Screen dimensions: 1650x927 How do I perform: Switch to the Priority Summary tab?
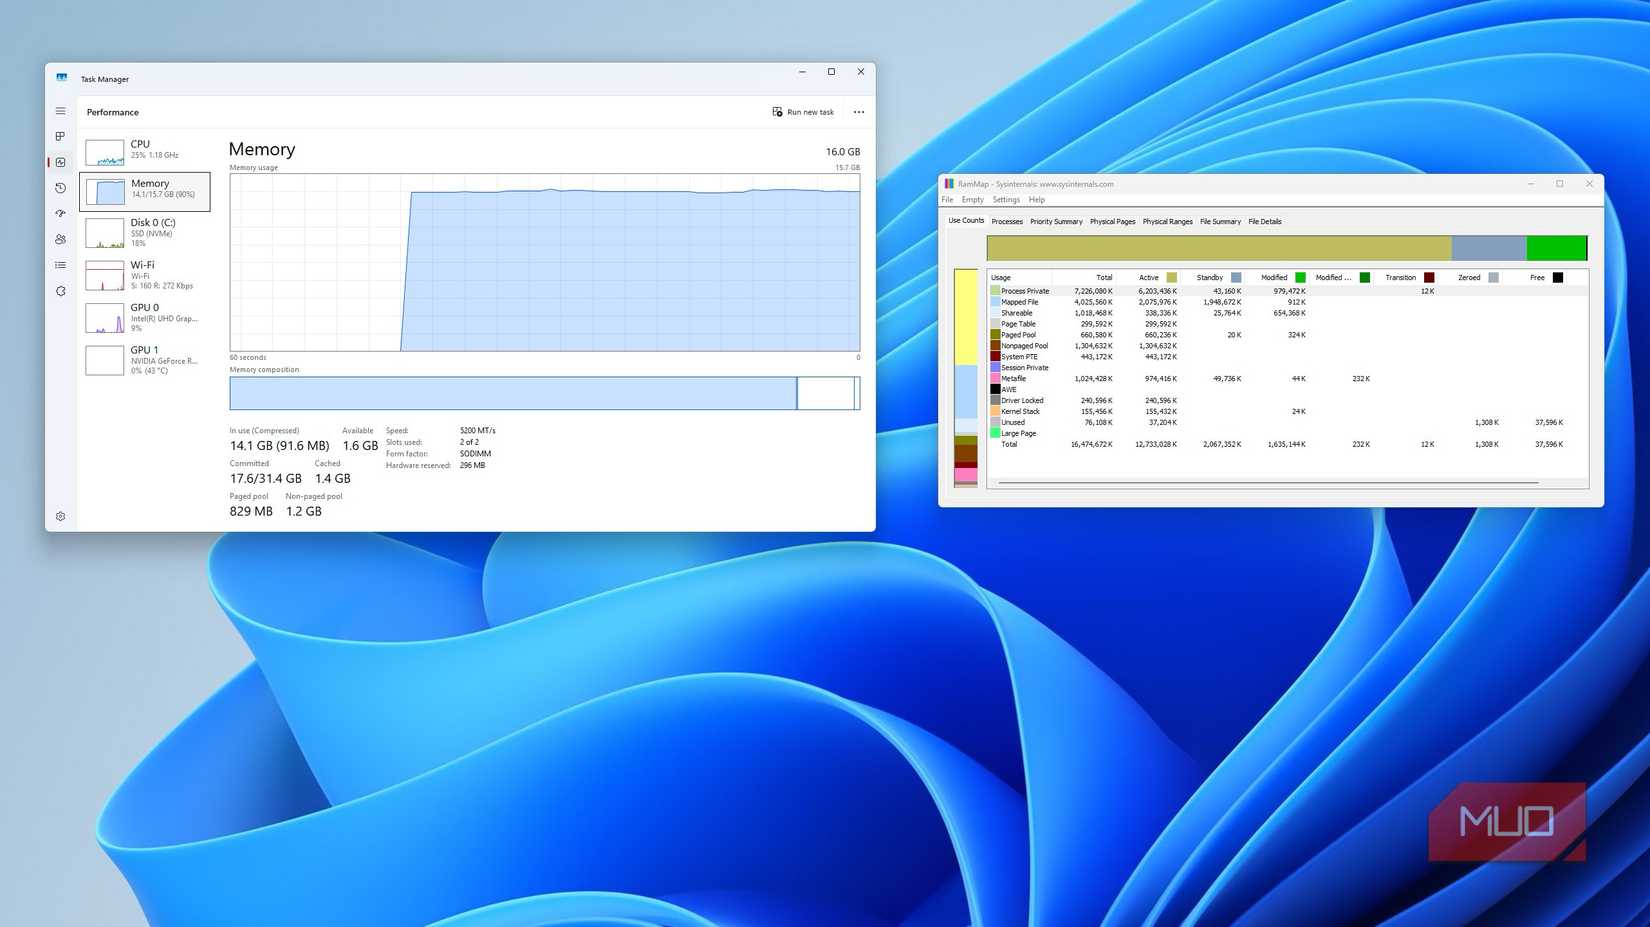(x=1056, y=221)
